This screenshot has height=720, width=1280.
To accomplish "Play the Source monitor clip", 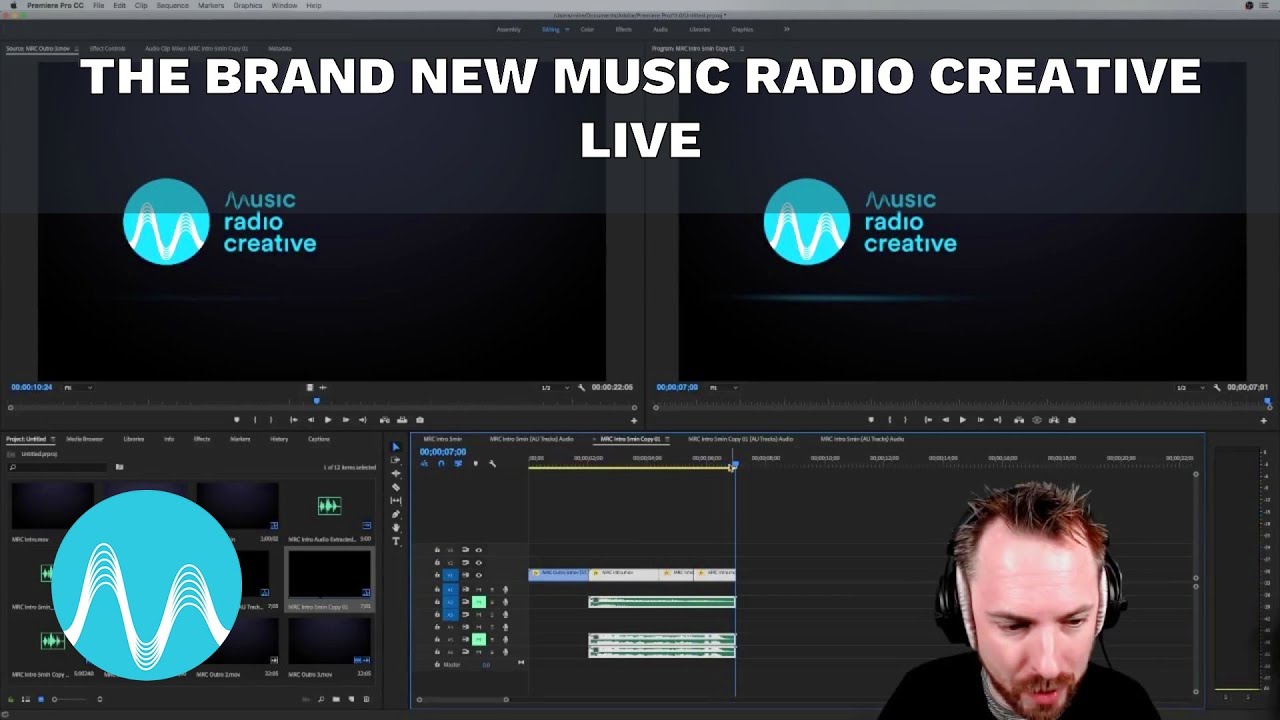I will 328,420.
